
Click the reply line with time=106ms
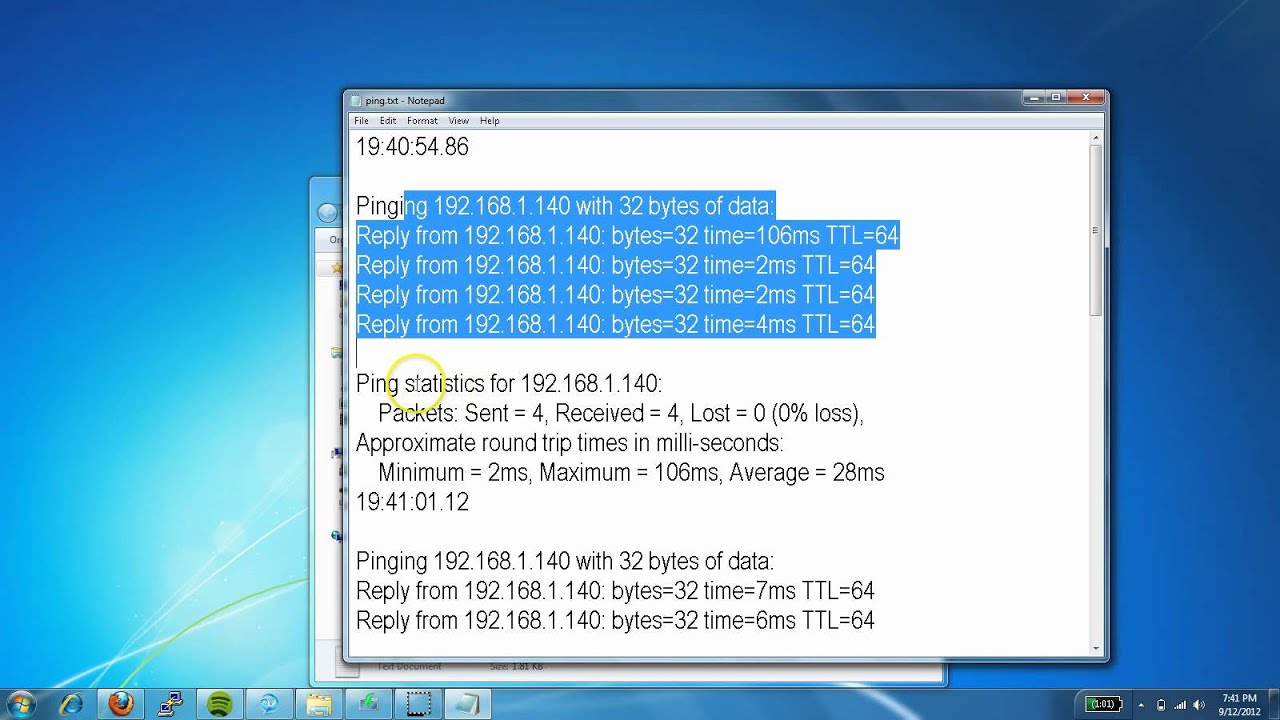coord(627,236)
